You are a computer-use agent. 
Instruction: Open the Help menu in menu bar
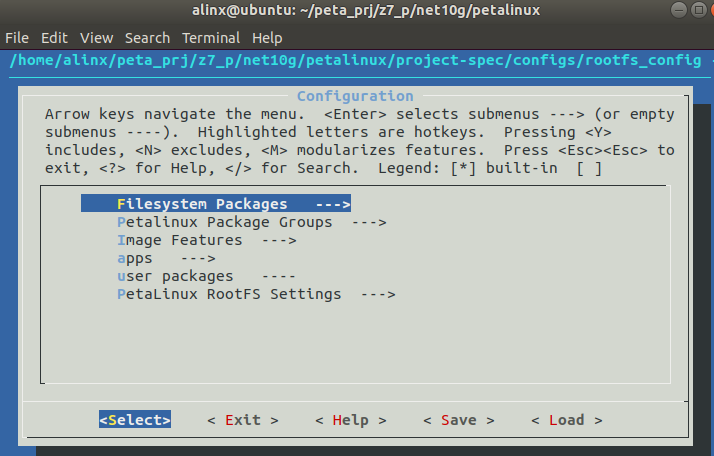pos(267,38)
